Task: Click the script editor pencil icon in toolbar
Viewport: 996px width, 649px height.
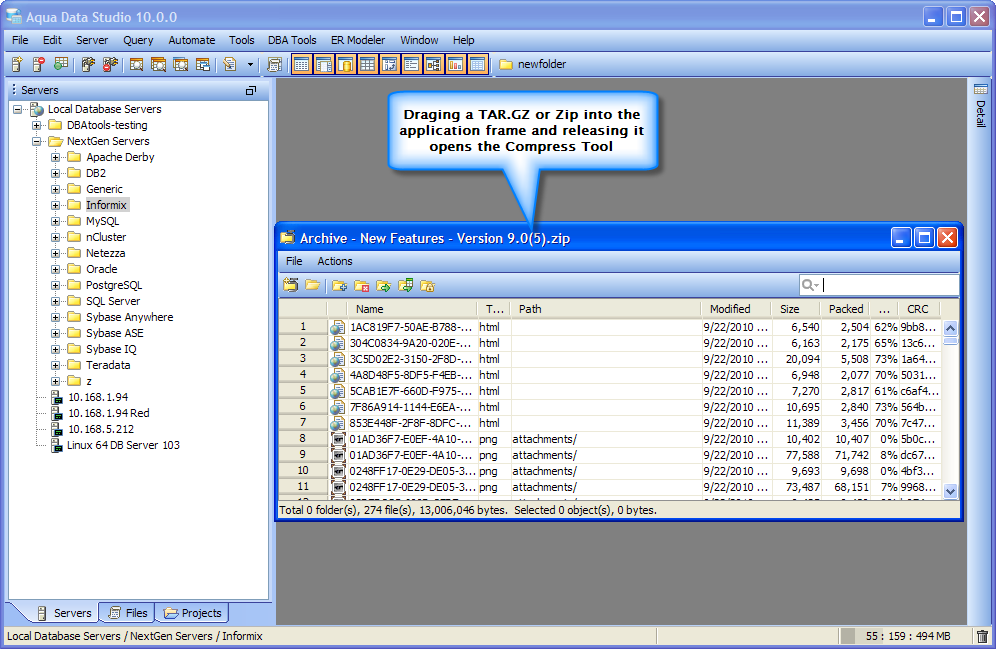Action: [230, 64]
